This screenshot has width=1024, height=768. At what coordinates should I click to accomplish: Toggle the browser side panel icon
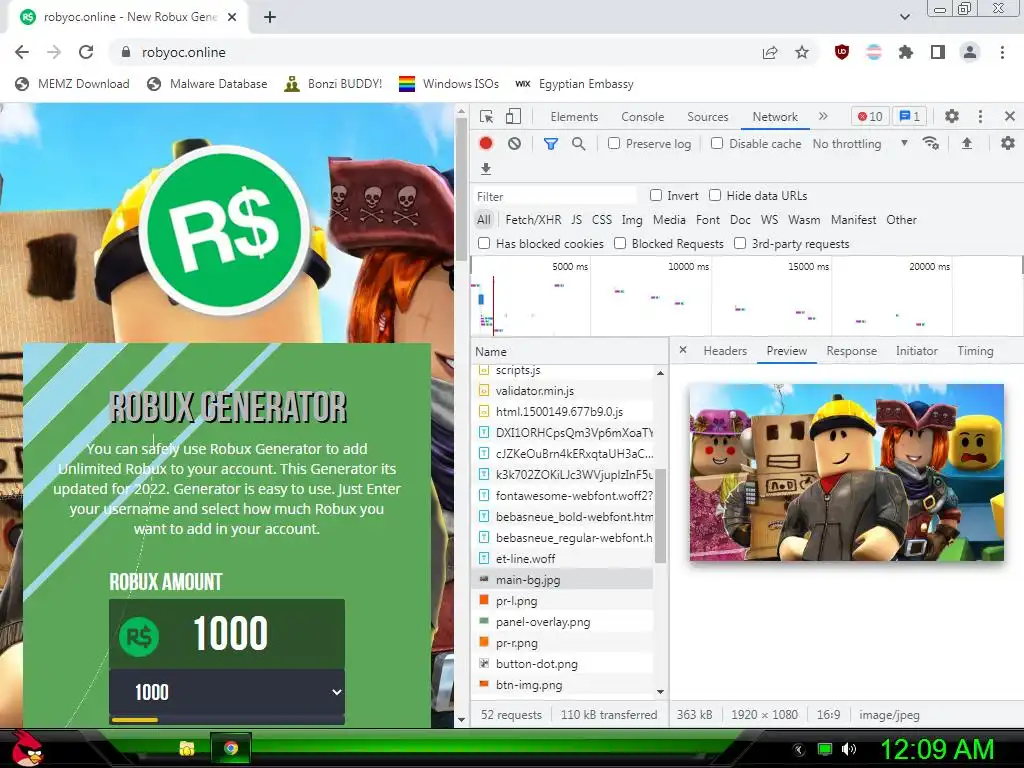[938, 52]
